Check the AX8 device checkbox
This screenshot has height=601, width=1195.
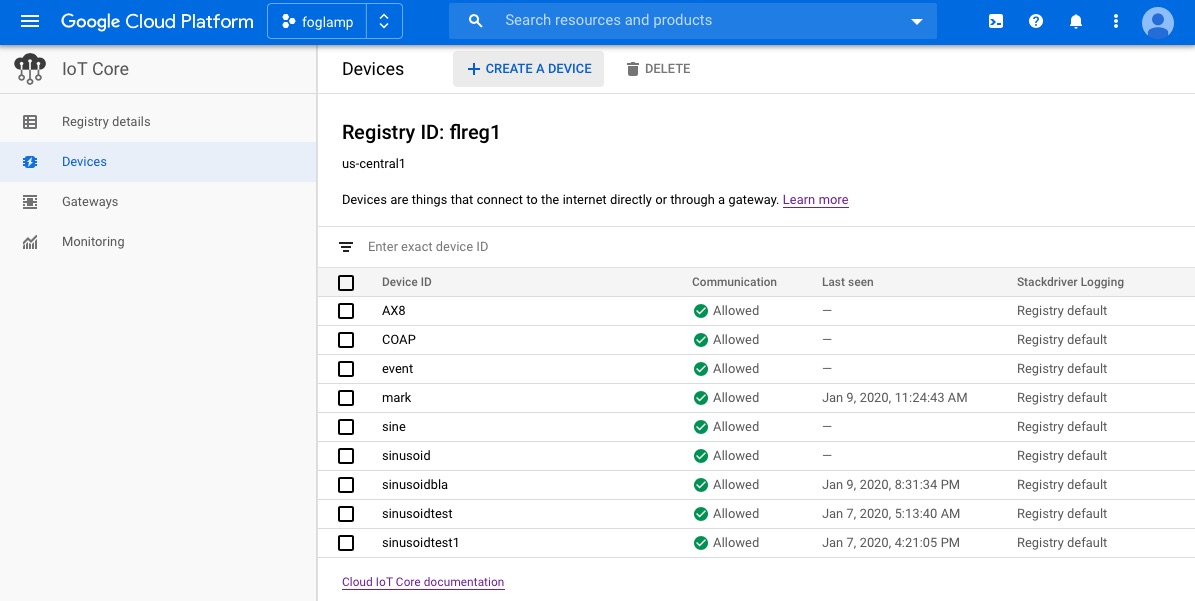point(346,311)
